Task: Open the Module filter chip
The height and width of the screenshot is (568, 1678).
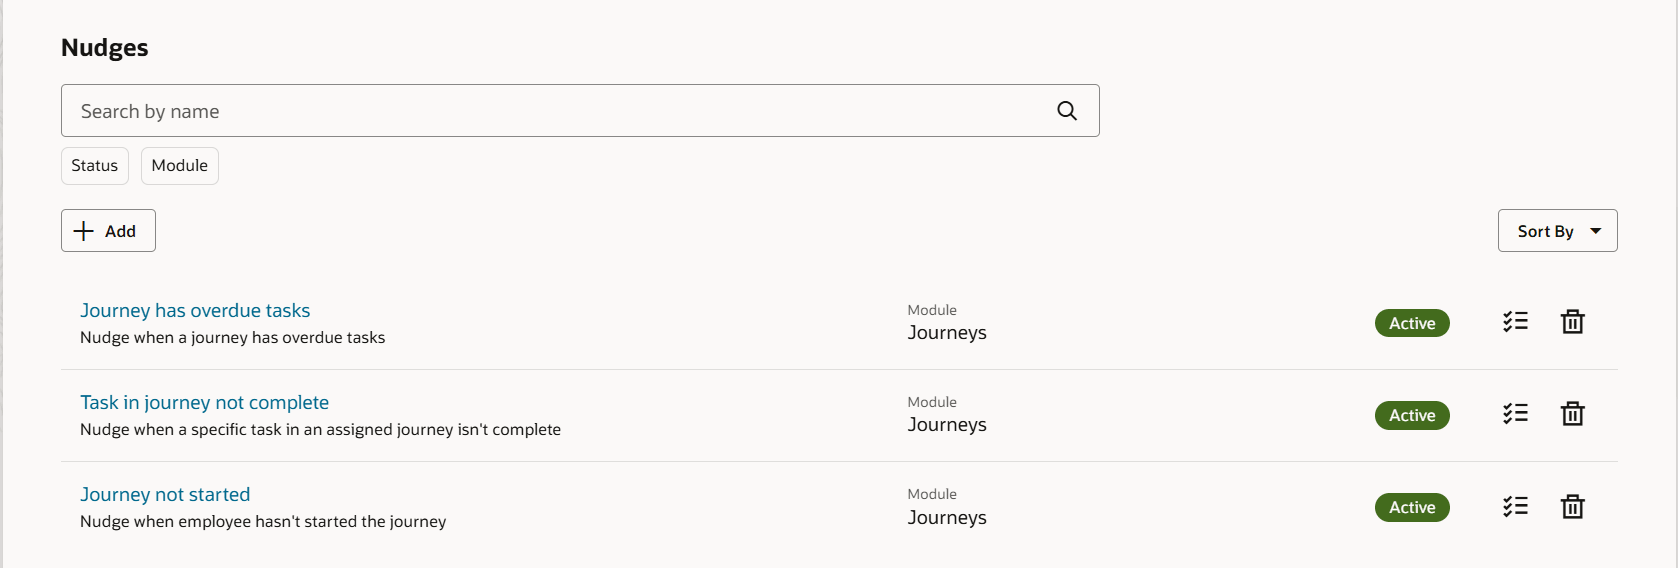Action: click(x=180, y=166)
